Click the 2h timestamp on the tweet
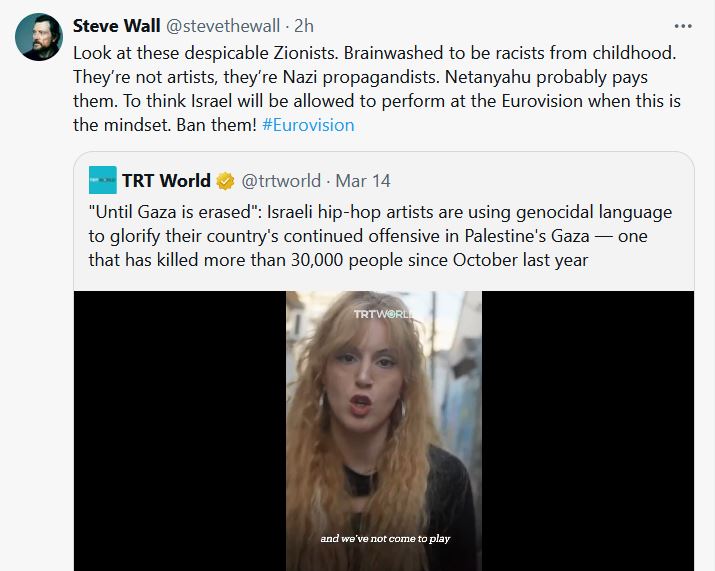Image resolution: width=715 pixels, height=571 pixels. tap(304, 26)
